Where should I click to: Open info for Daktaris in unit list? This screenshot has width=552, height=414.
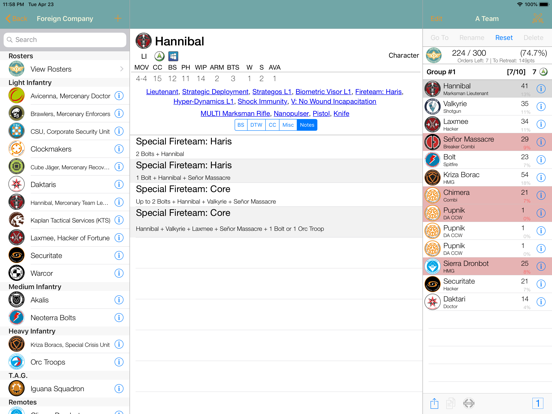point(119,184)
